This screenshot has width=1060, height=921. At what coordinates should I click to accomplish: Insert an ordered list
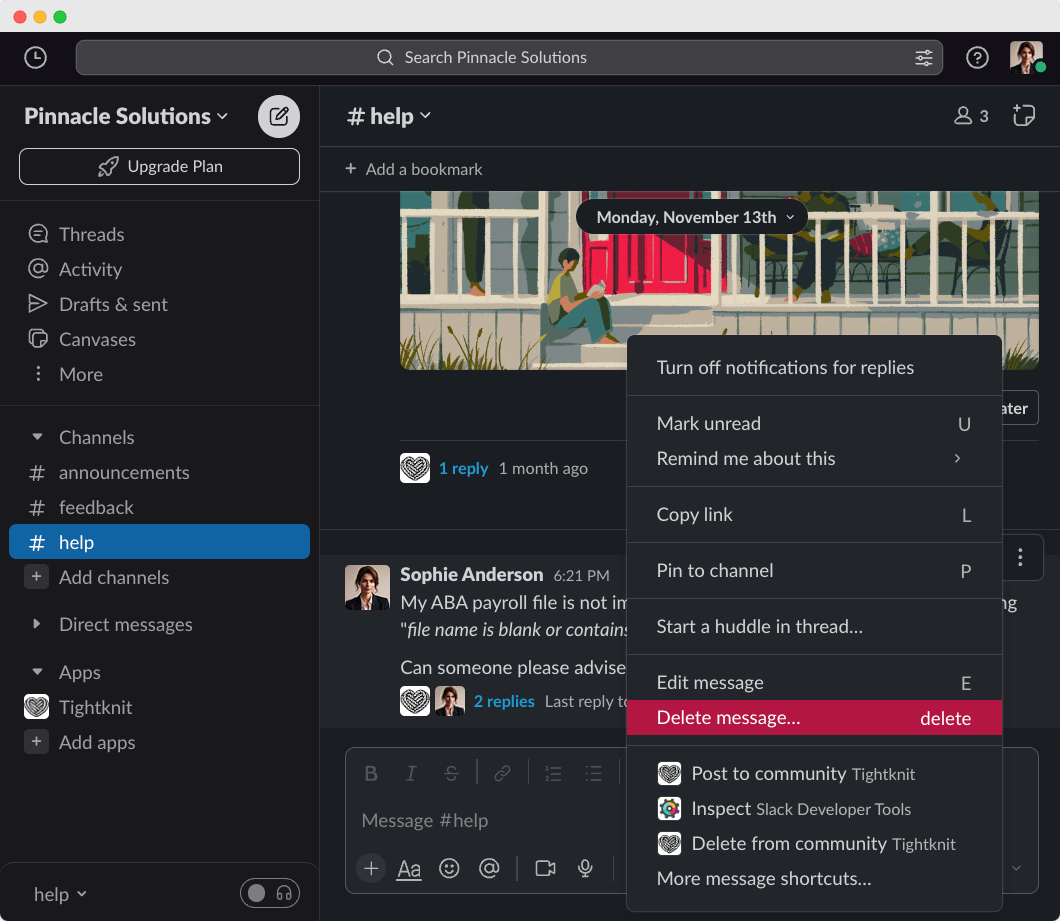(553, 774)
